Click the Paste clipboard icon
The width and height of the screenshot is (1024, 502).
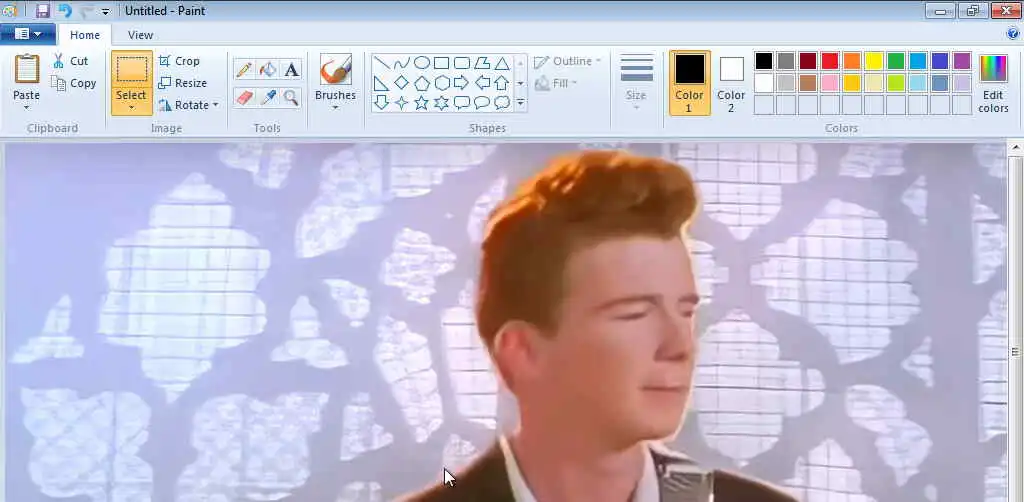[27, 69]
